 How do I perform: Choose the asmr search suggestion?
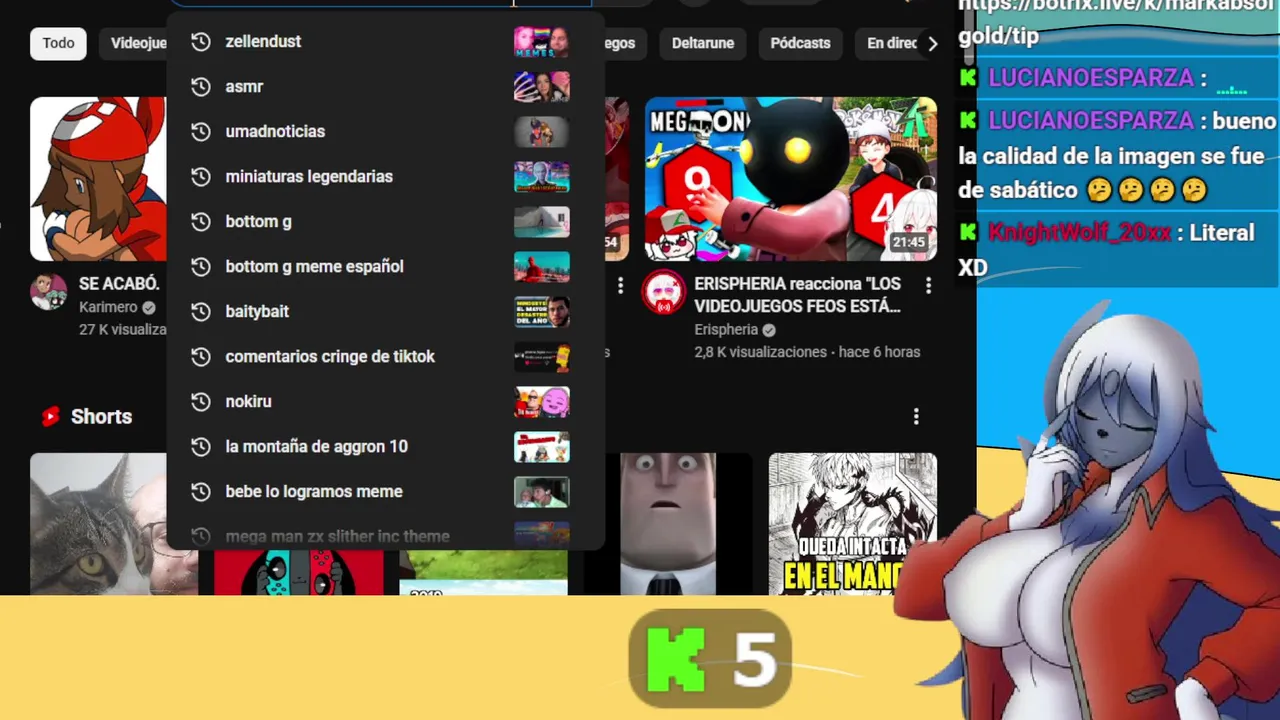click(385, 86)
